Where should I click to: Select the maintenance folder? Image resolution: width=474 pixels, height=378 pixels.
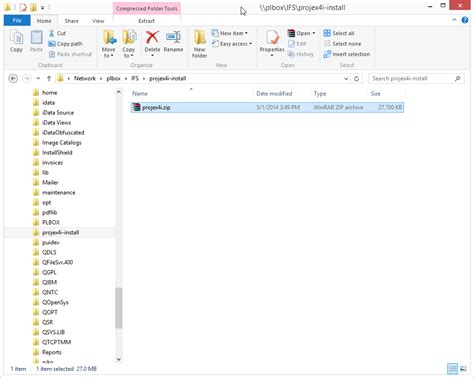pos(58,193)
